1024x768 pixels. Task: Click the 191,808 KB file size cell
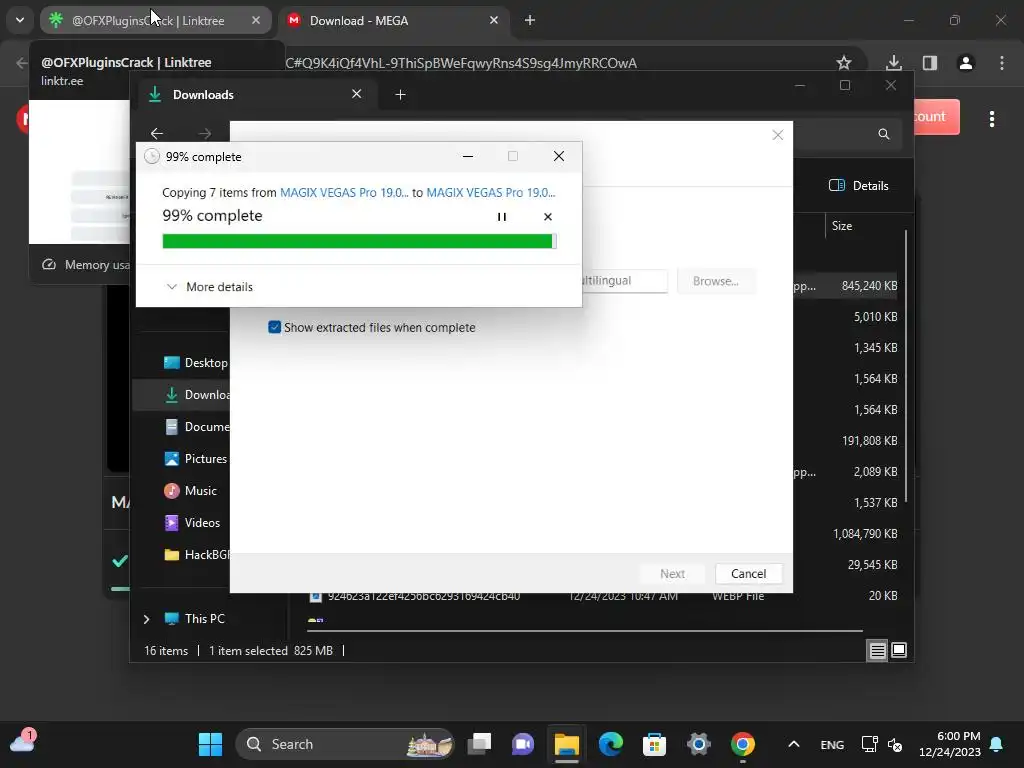click(x=869, y=441)
